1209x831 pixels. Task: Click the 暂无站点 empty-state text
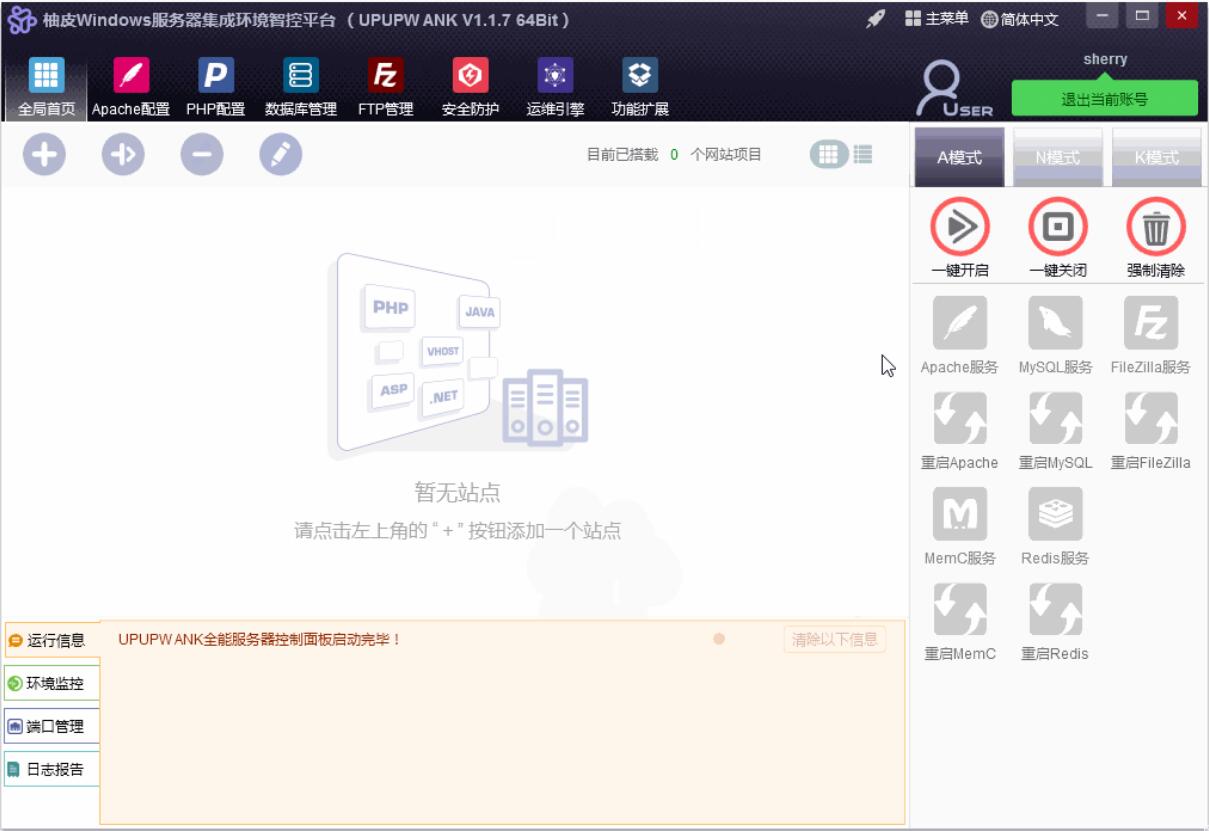point(457,492)
